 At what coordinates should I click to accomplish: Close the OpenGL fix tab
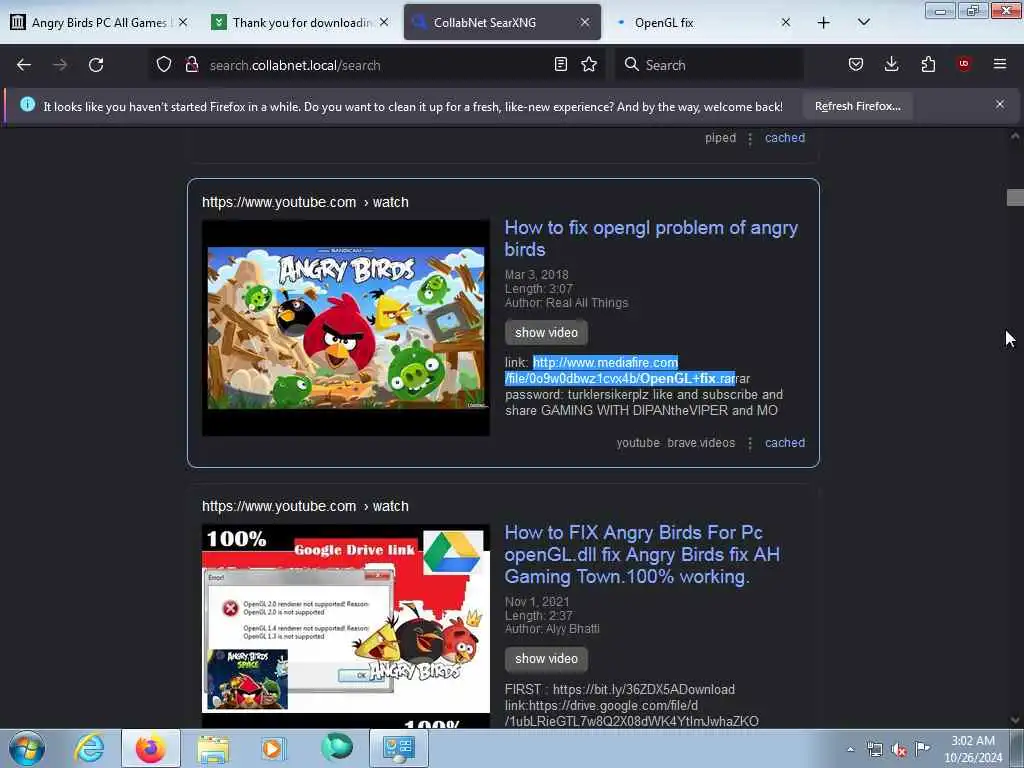point(786,22)
